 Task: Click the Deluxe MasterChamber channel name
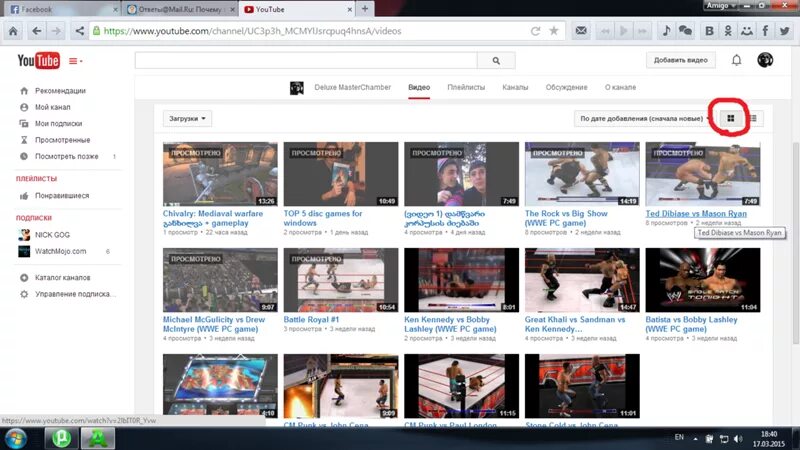[x=353, y=87]
